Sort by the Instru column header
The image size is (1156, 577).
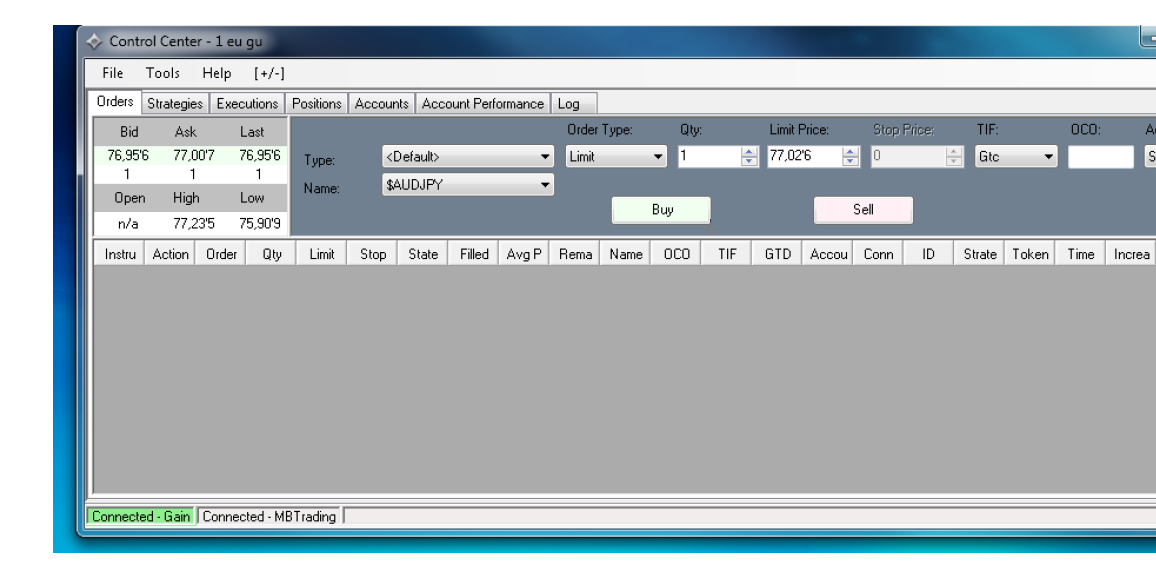click(x=119, y=254)
